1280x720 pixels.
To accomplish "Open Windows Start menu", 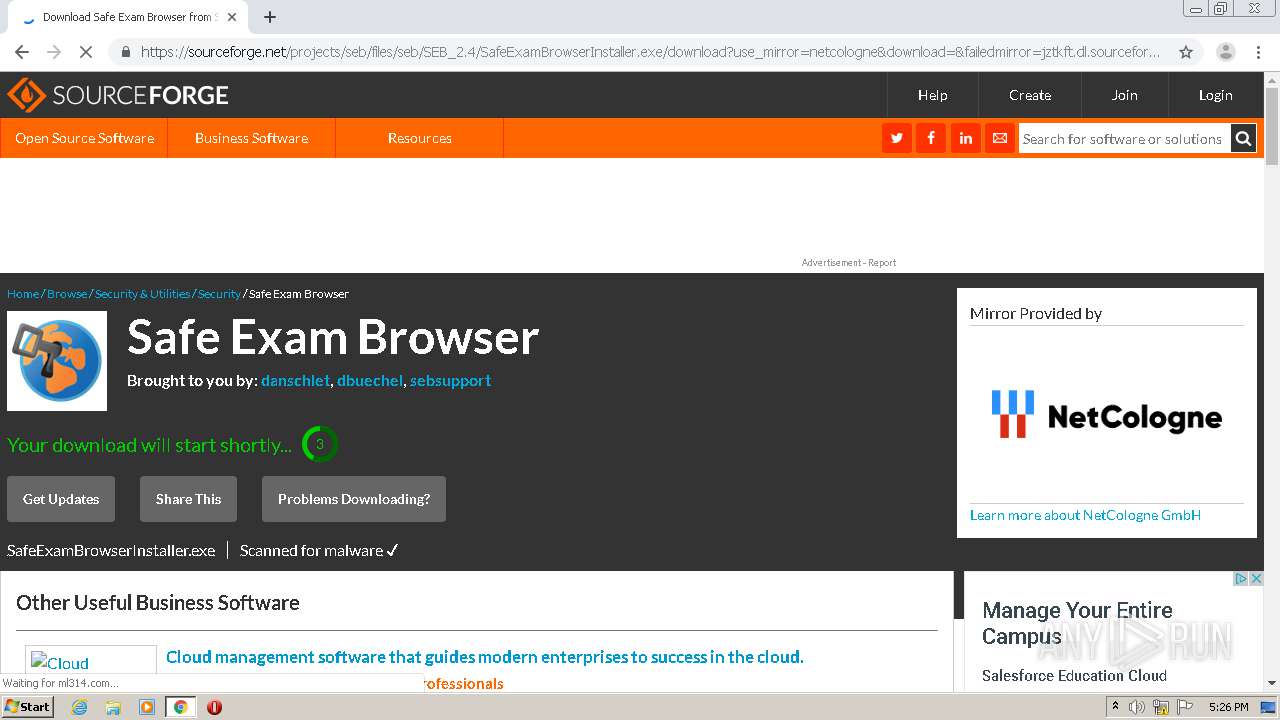I will pos(28,706).
